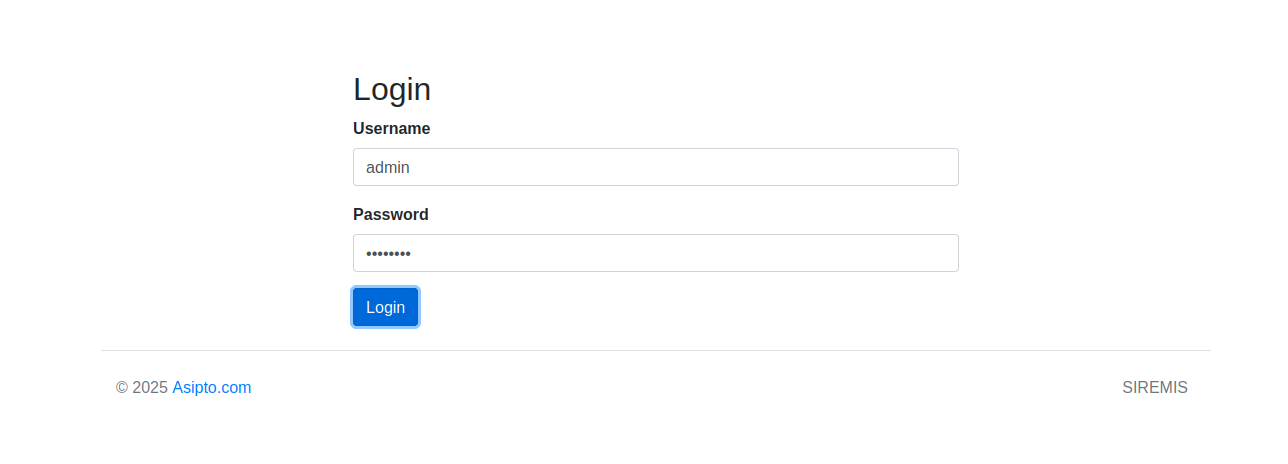This screenshot has width=1288, height=464.
Task: Click the blue Login button
Action: 385,307
